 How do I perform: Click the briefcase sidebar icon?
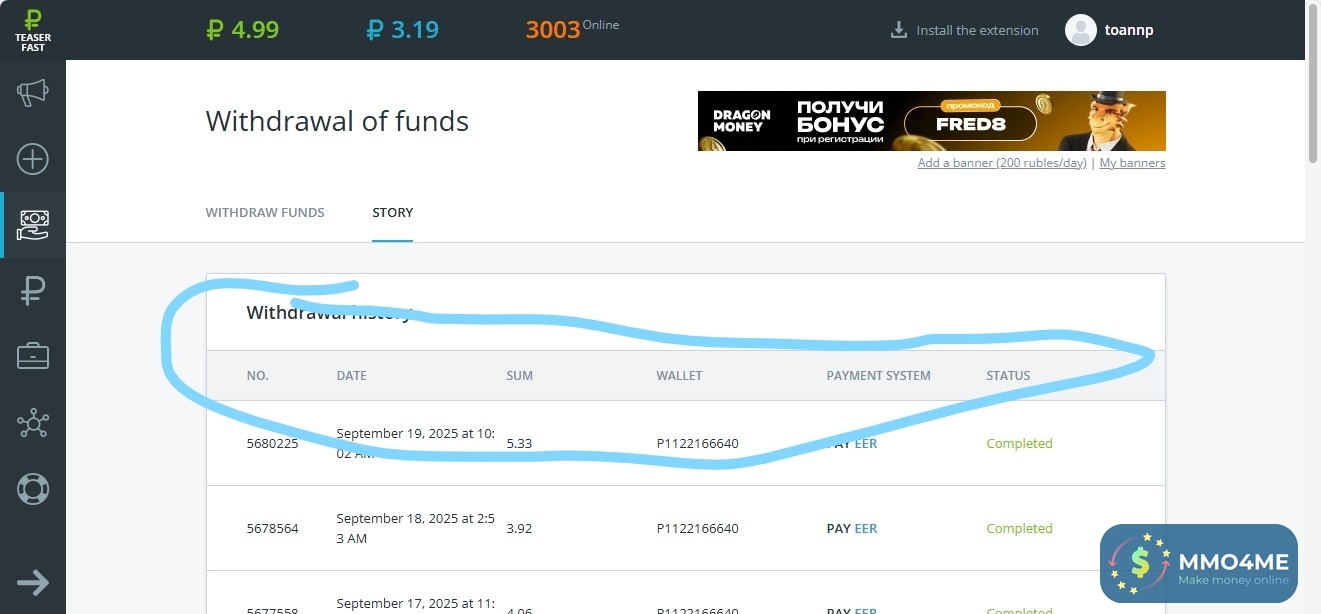(x=33, y=356)
